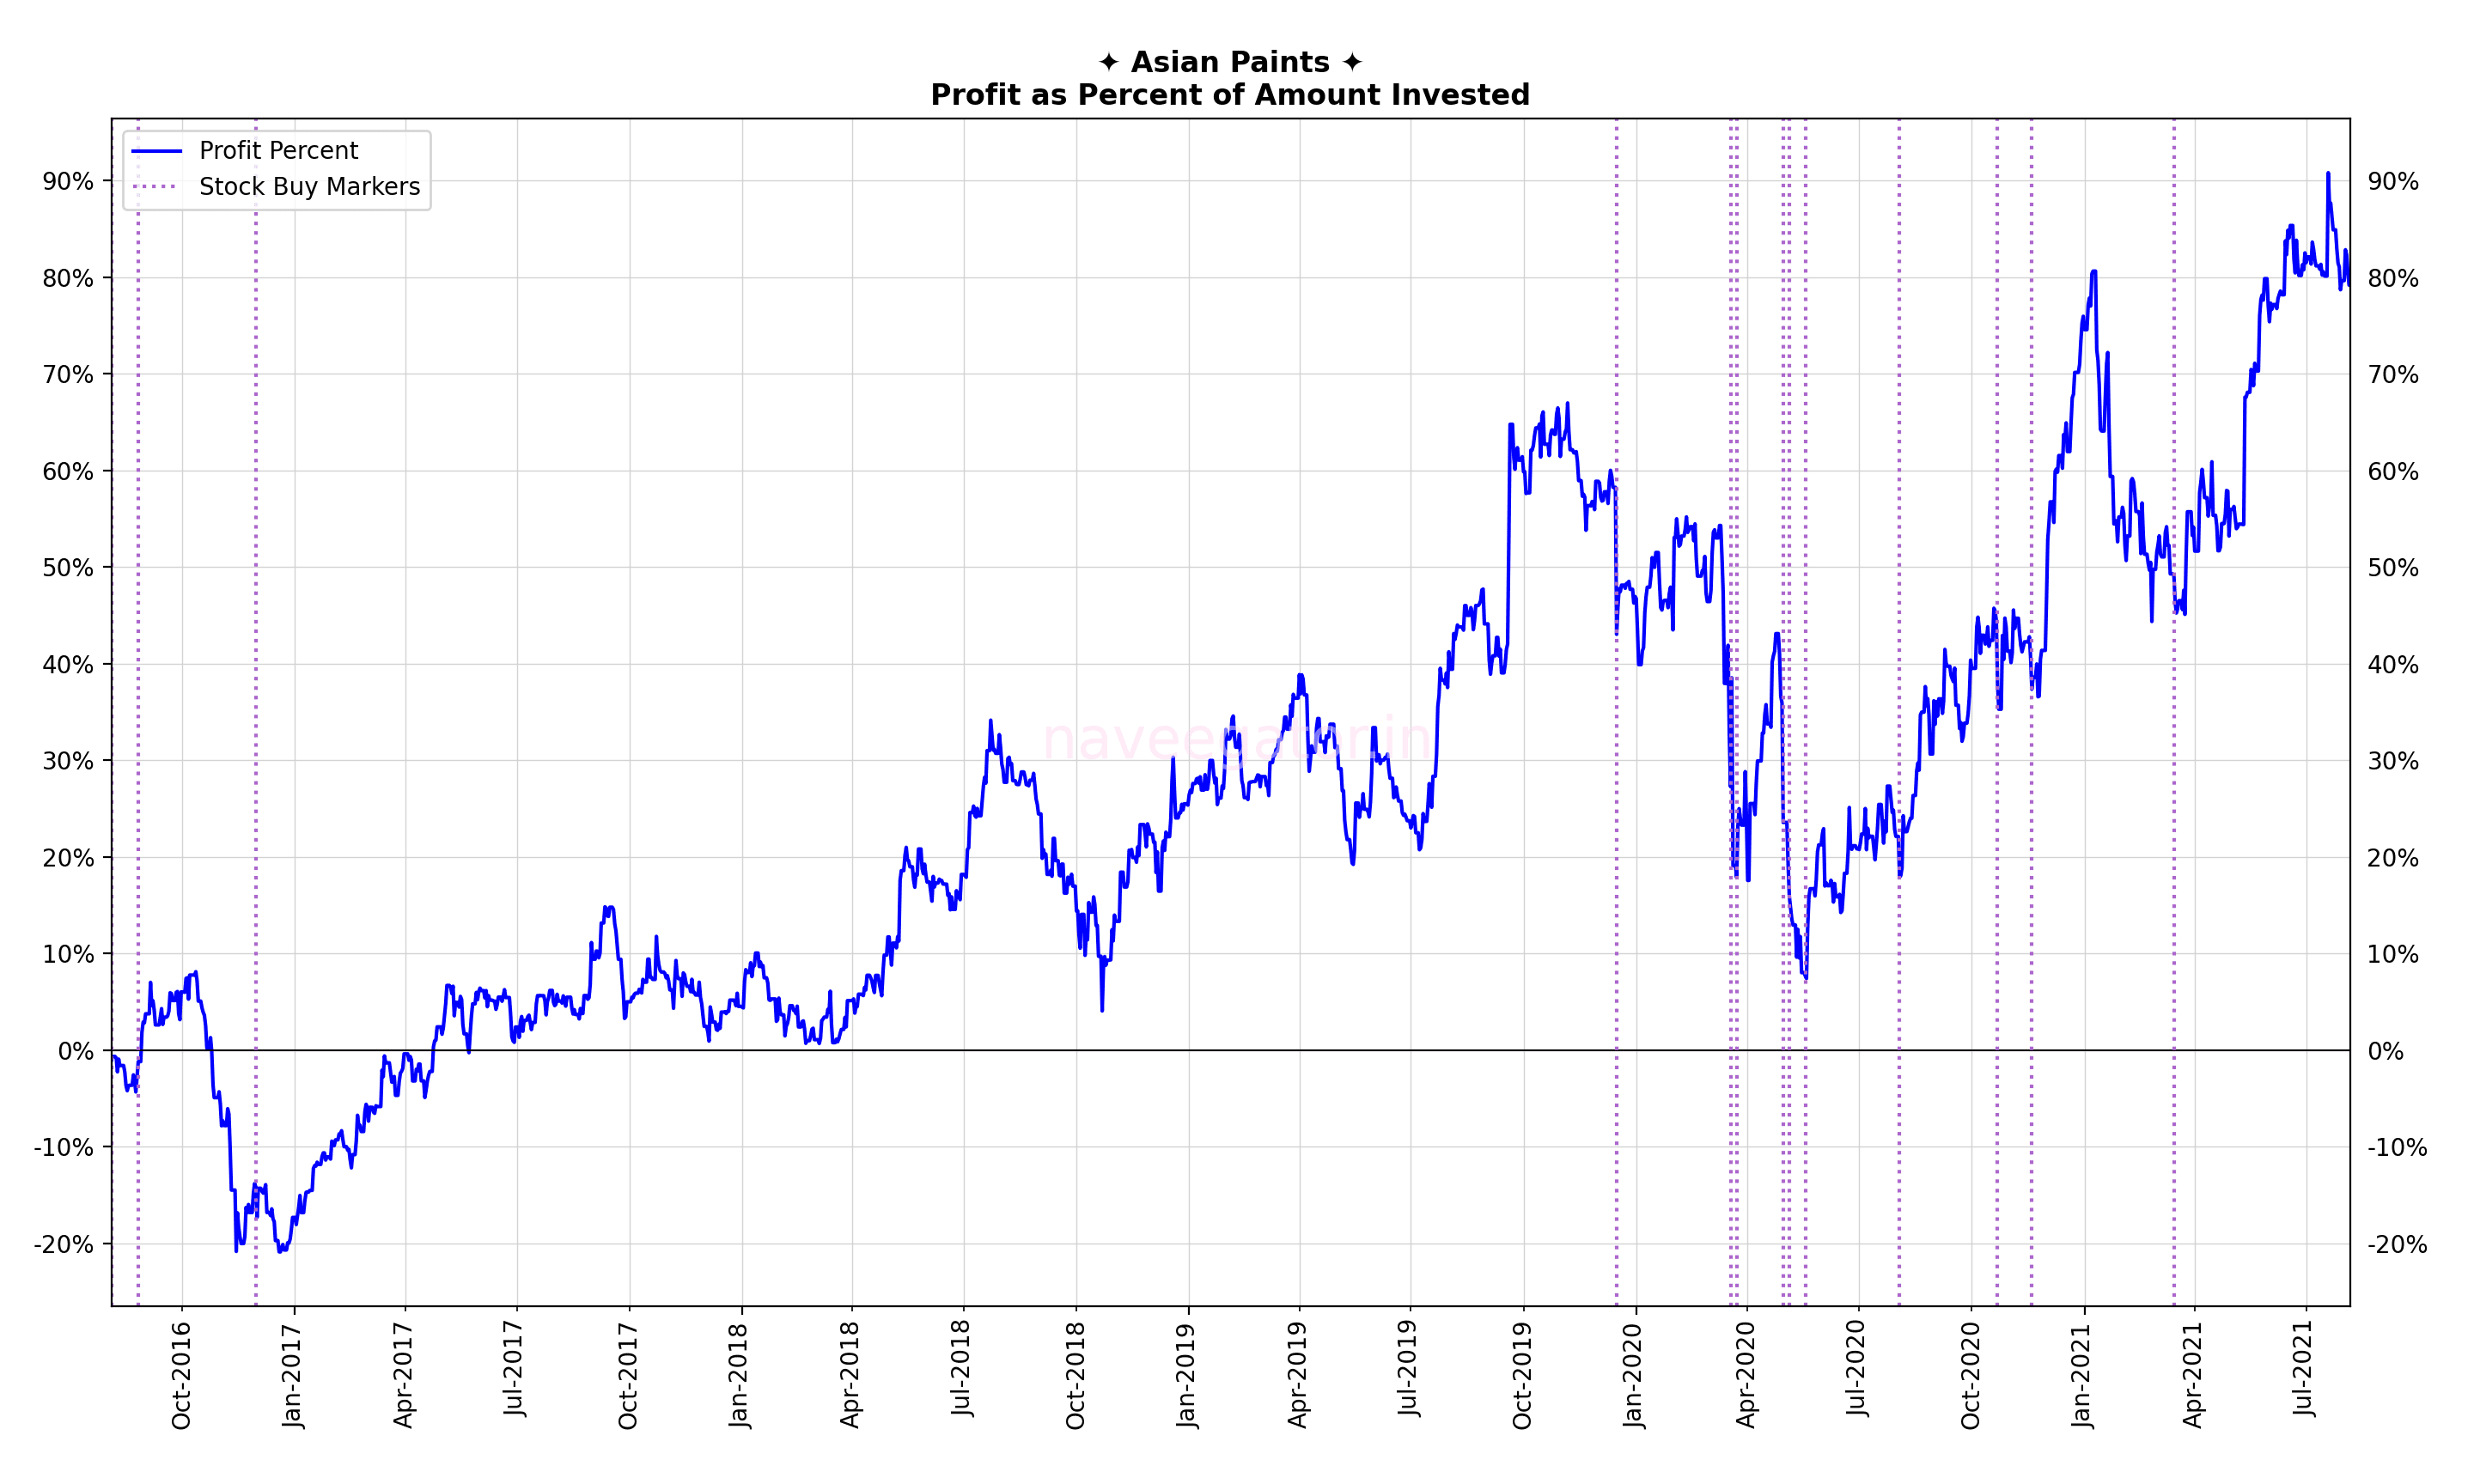
Task: Click the left 40% y-axis label
Action: [x=68, y=665]
